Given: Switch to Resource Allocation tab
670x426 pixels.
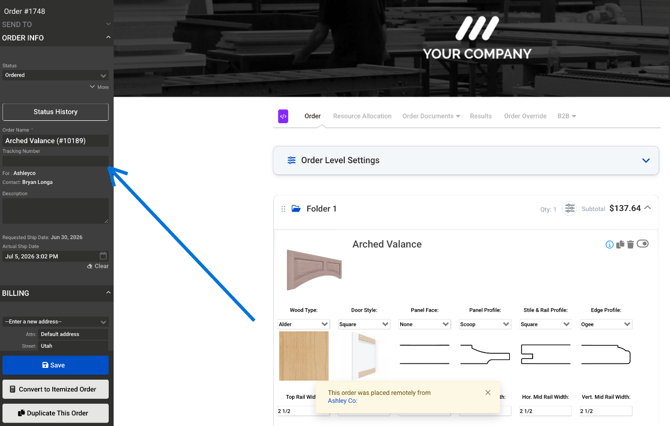Looking at the screenshot, I should point(362,116).
